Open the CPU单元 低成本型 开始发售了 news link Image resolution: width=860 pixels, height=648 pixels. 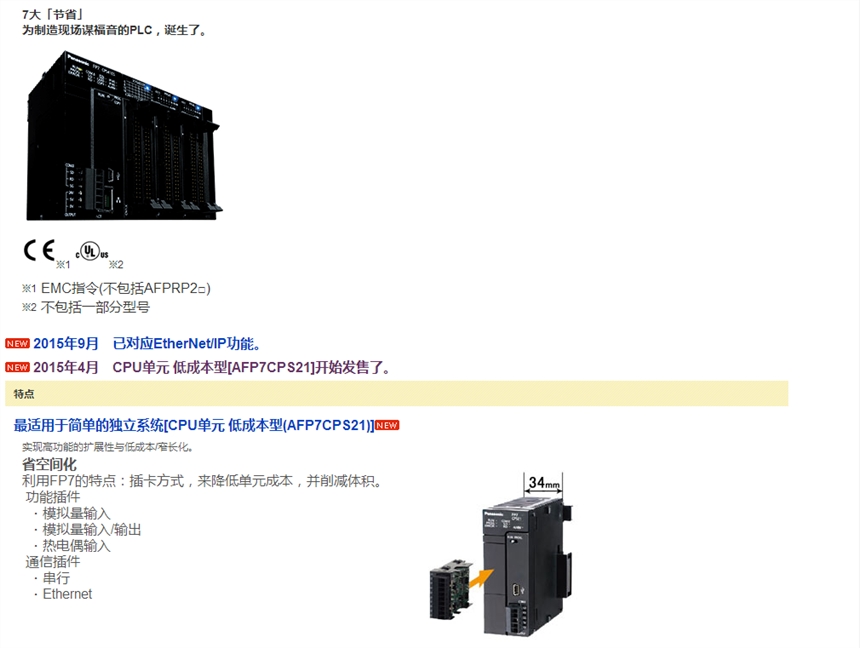click(x=252, y=367)
